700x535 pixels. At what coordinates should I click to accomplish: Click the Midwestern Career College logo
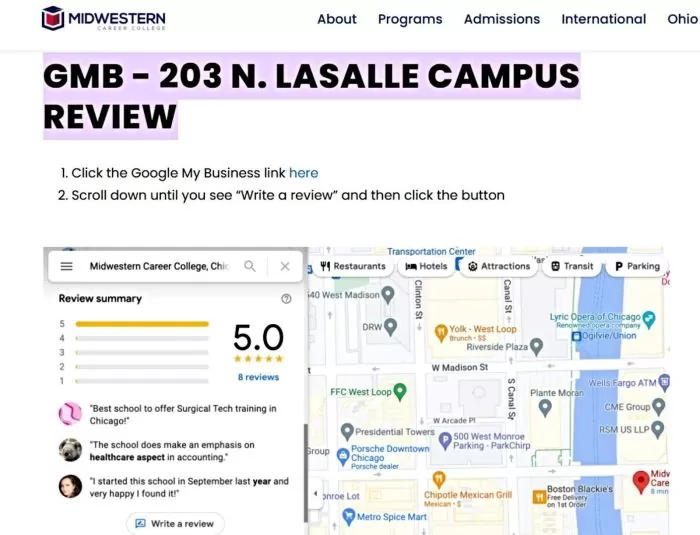coord(103,19)
